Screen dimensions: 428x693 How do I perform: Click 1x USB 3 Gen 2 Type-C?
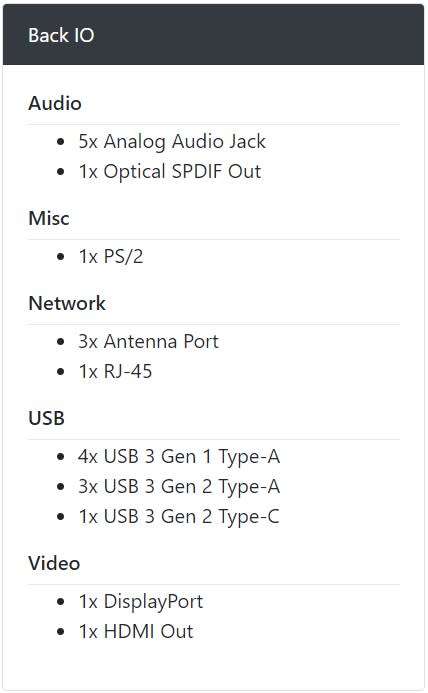(179, 516)
